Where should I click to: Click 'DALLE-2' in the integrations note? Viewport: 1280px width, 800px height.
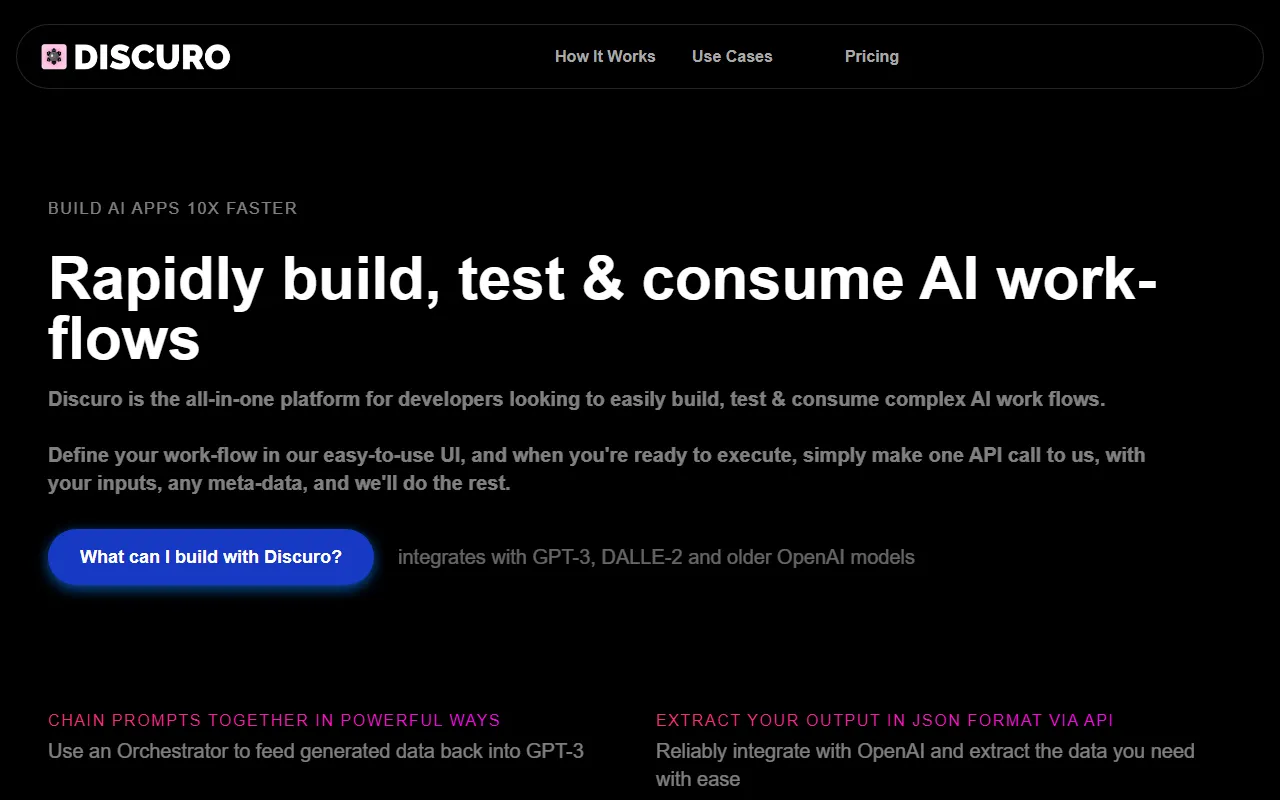642,557
